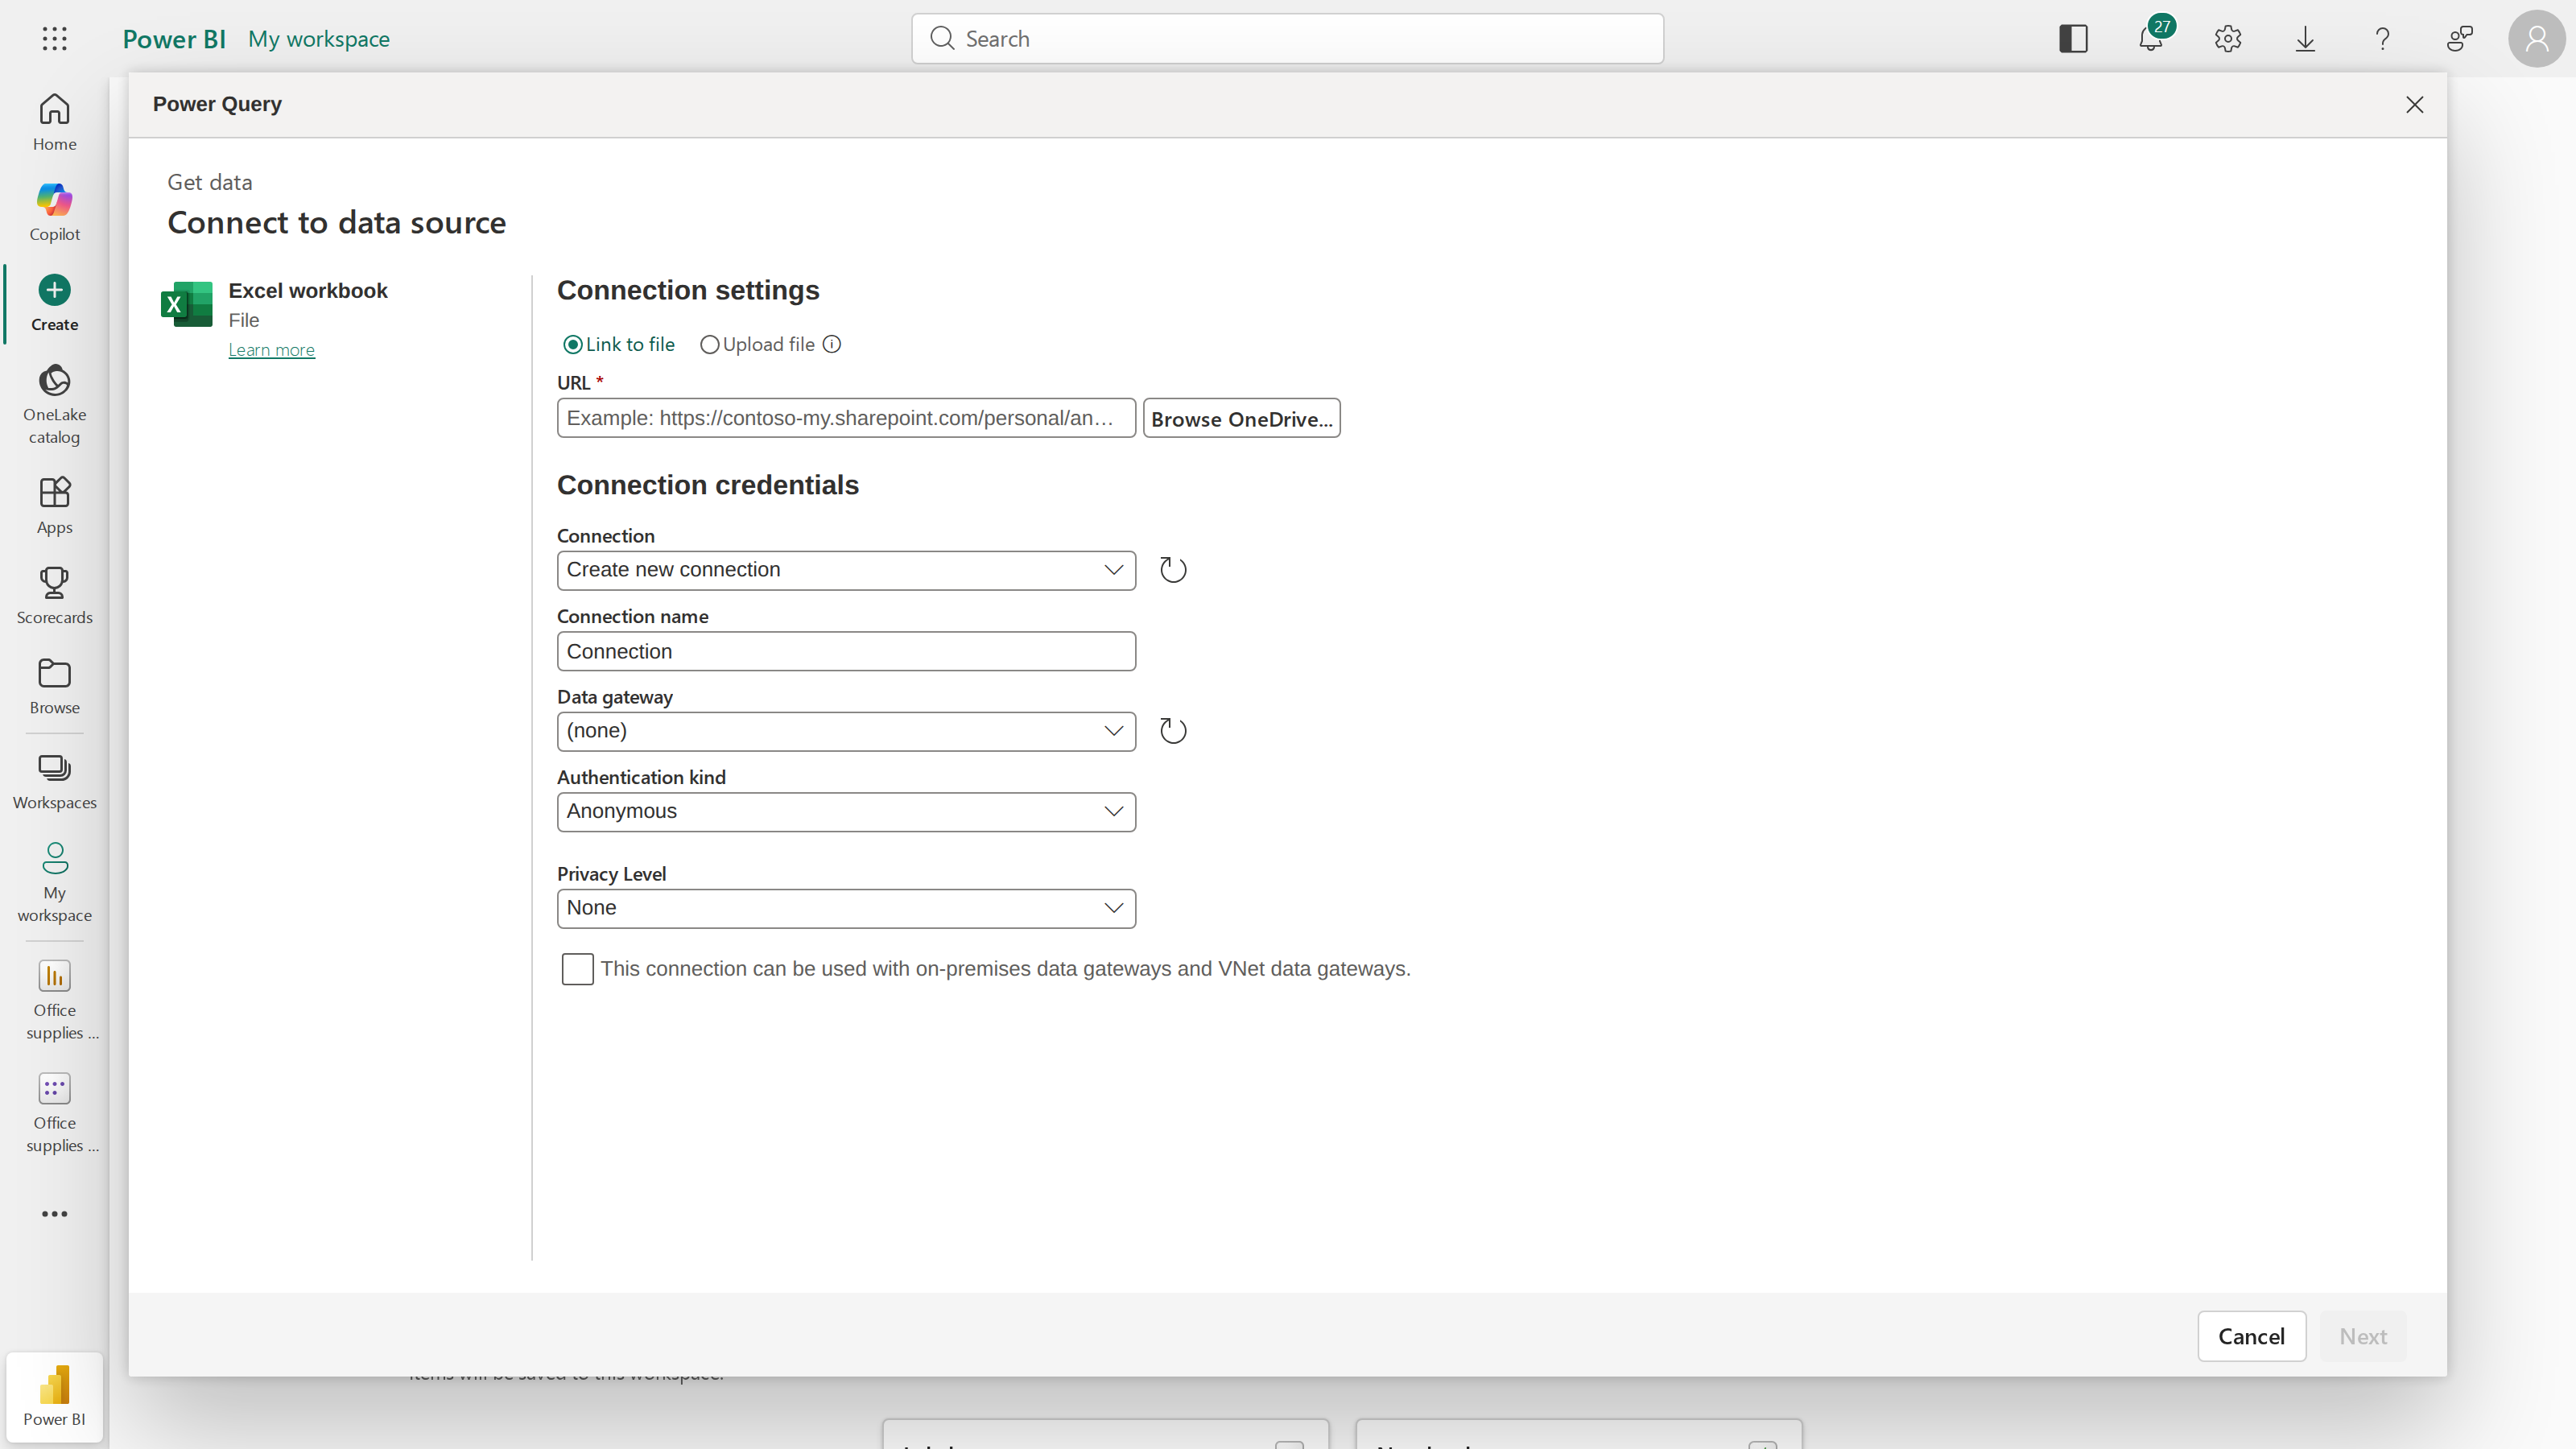Click the Cancel button
The image size is (2576, 1449).
click(x=2251, y=1336)
